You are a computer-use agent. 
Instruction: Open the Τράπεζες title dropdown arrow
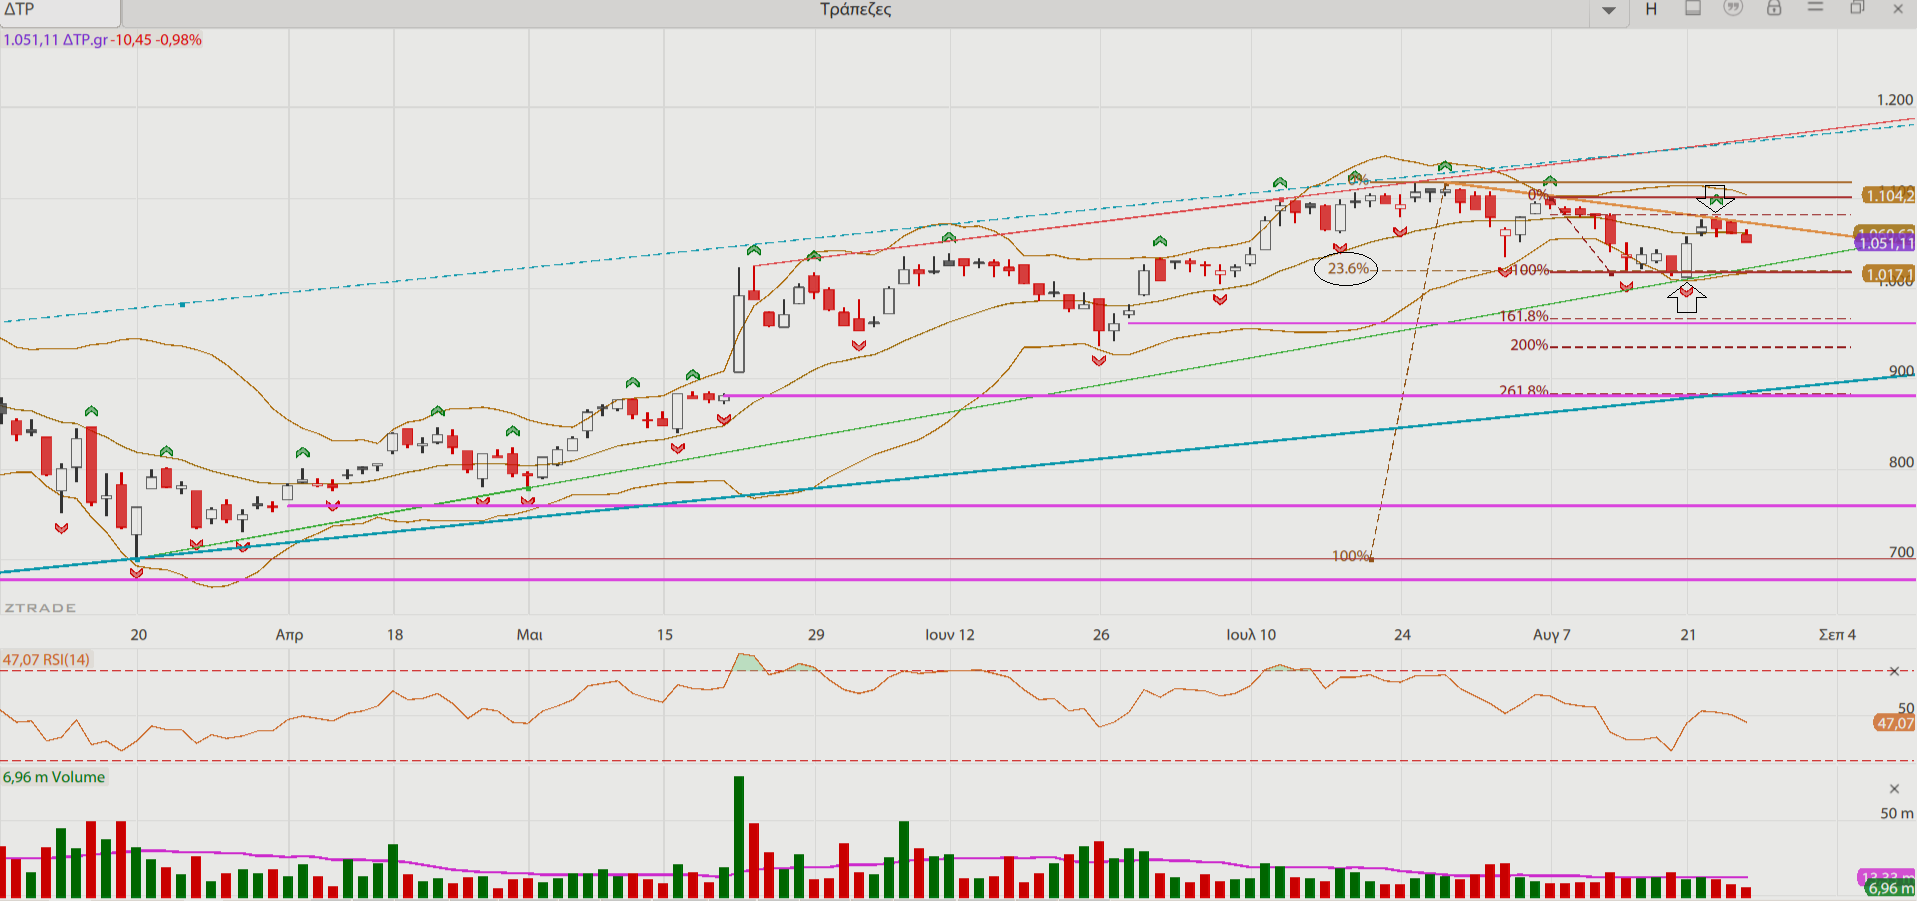click(x=1608, y=10)
